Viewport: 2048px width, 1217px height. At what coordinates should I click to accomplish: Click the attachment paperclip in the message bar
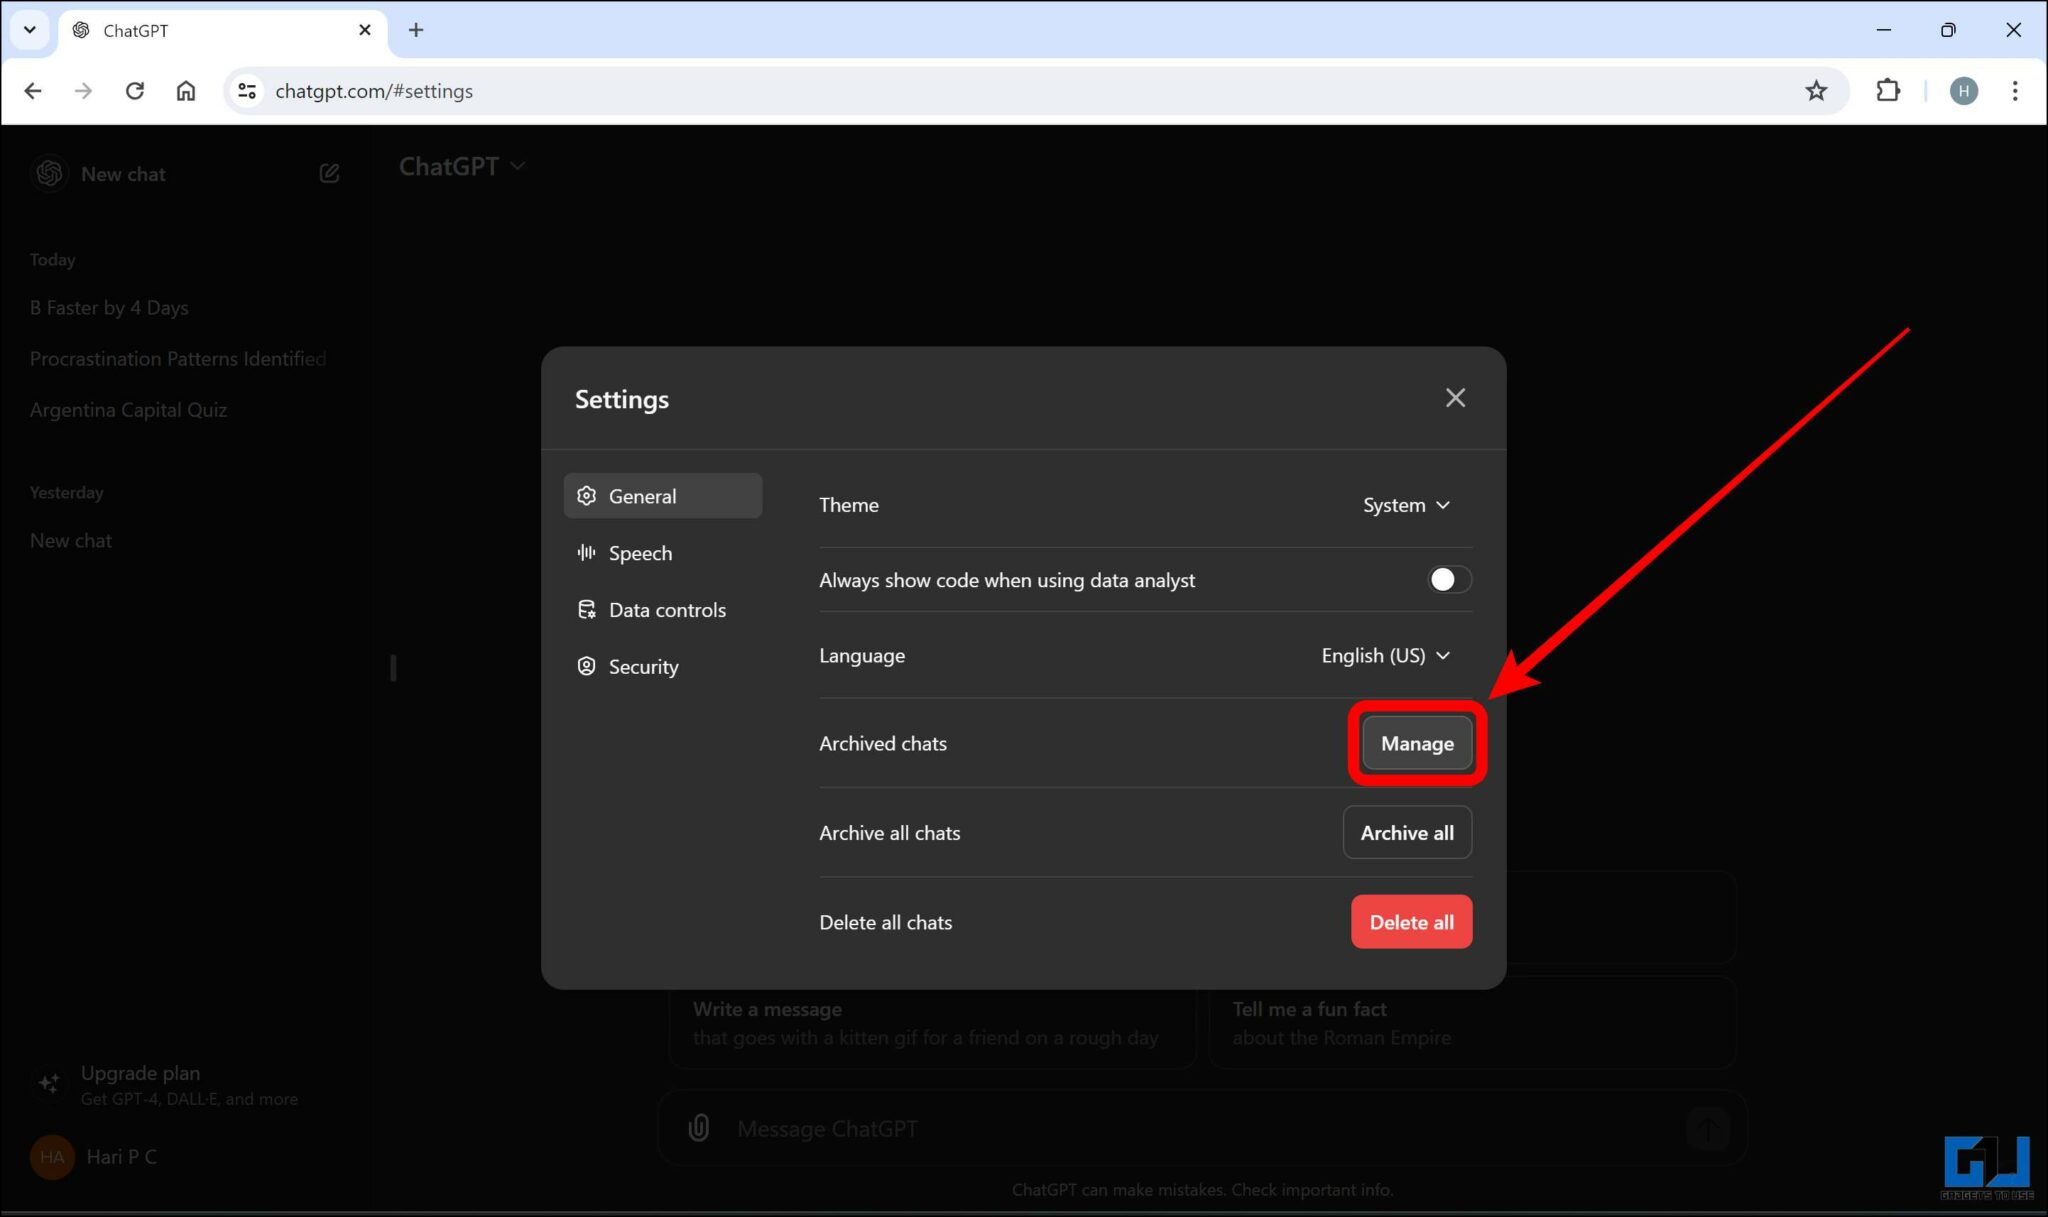tap(698, 1128)
